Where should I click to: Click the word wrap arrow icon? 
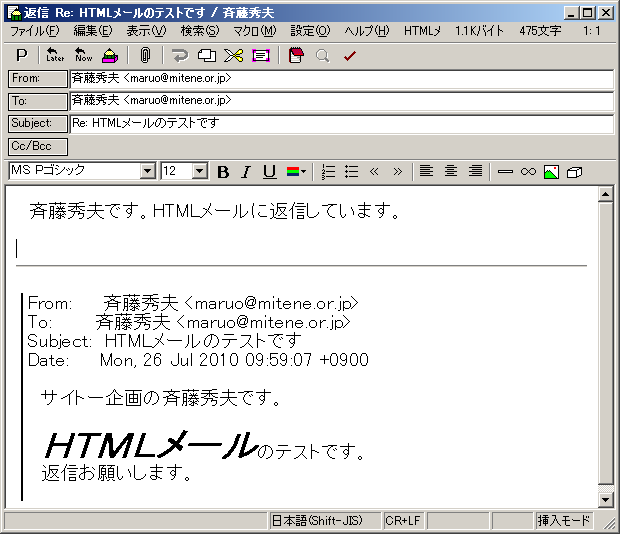pos(180,56)
